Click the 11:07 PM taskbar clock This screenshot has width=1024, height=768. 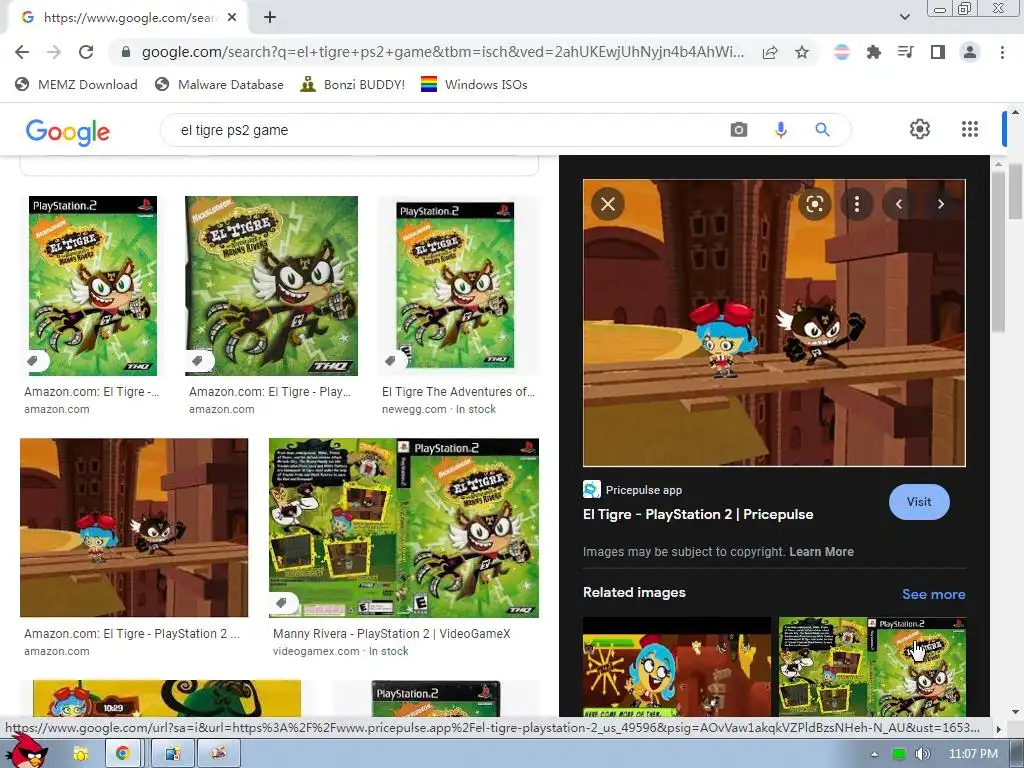pos(973,754)
